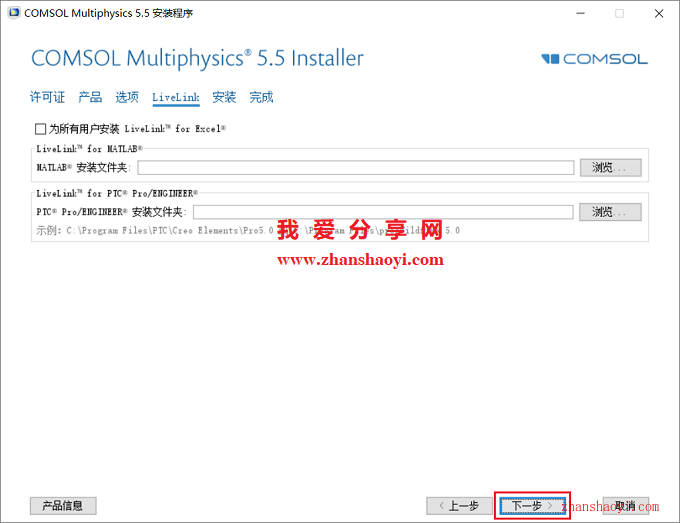Select the LiveLink tab
This screenshot has width=680, height=523.
point(176,98)
